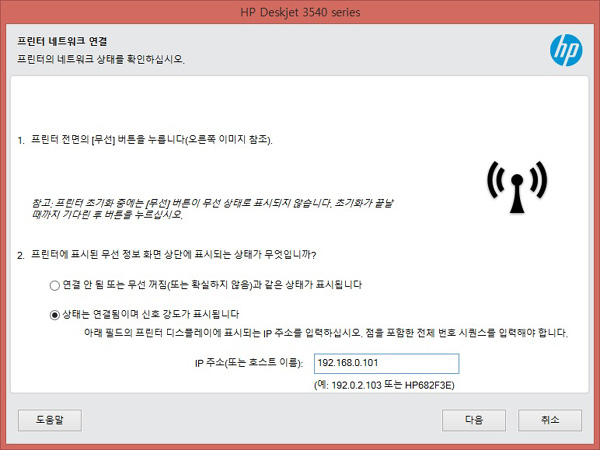Click the HP logo icon

click(x=566, y=50)
